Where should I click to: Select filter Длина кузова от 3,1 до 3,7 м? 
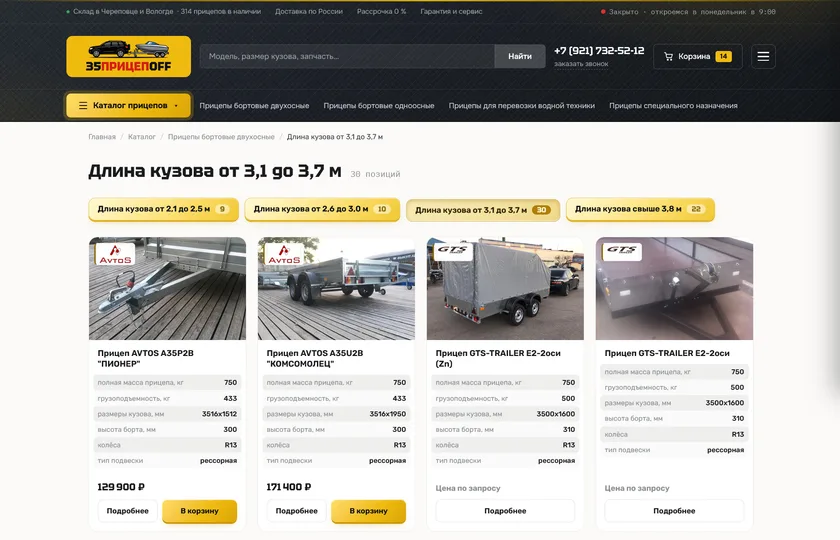pos(483,210)
